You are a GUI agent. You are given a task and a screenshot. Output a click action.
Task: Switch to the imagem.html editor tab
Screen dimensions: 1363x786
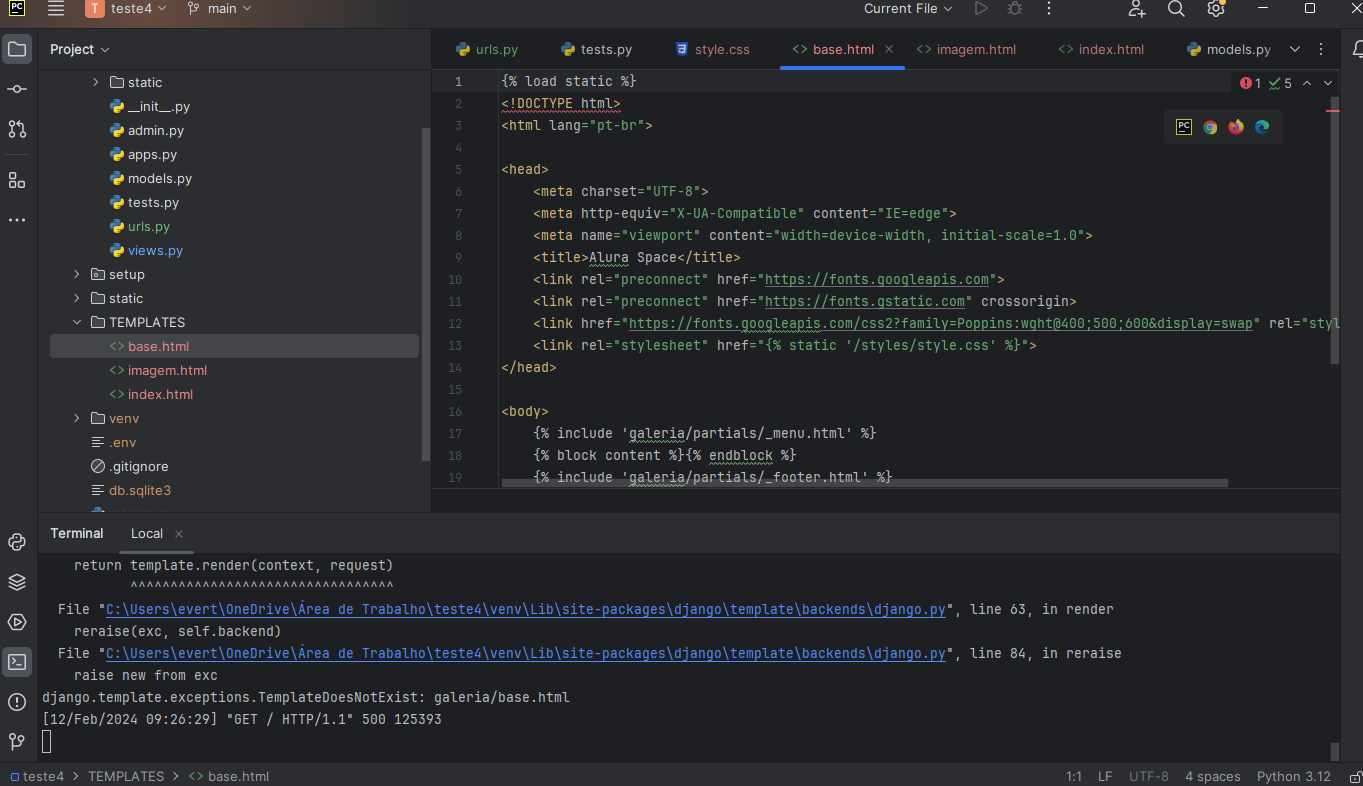[x=966, y=49]
